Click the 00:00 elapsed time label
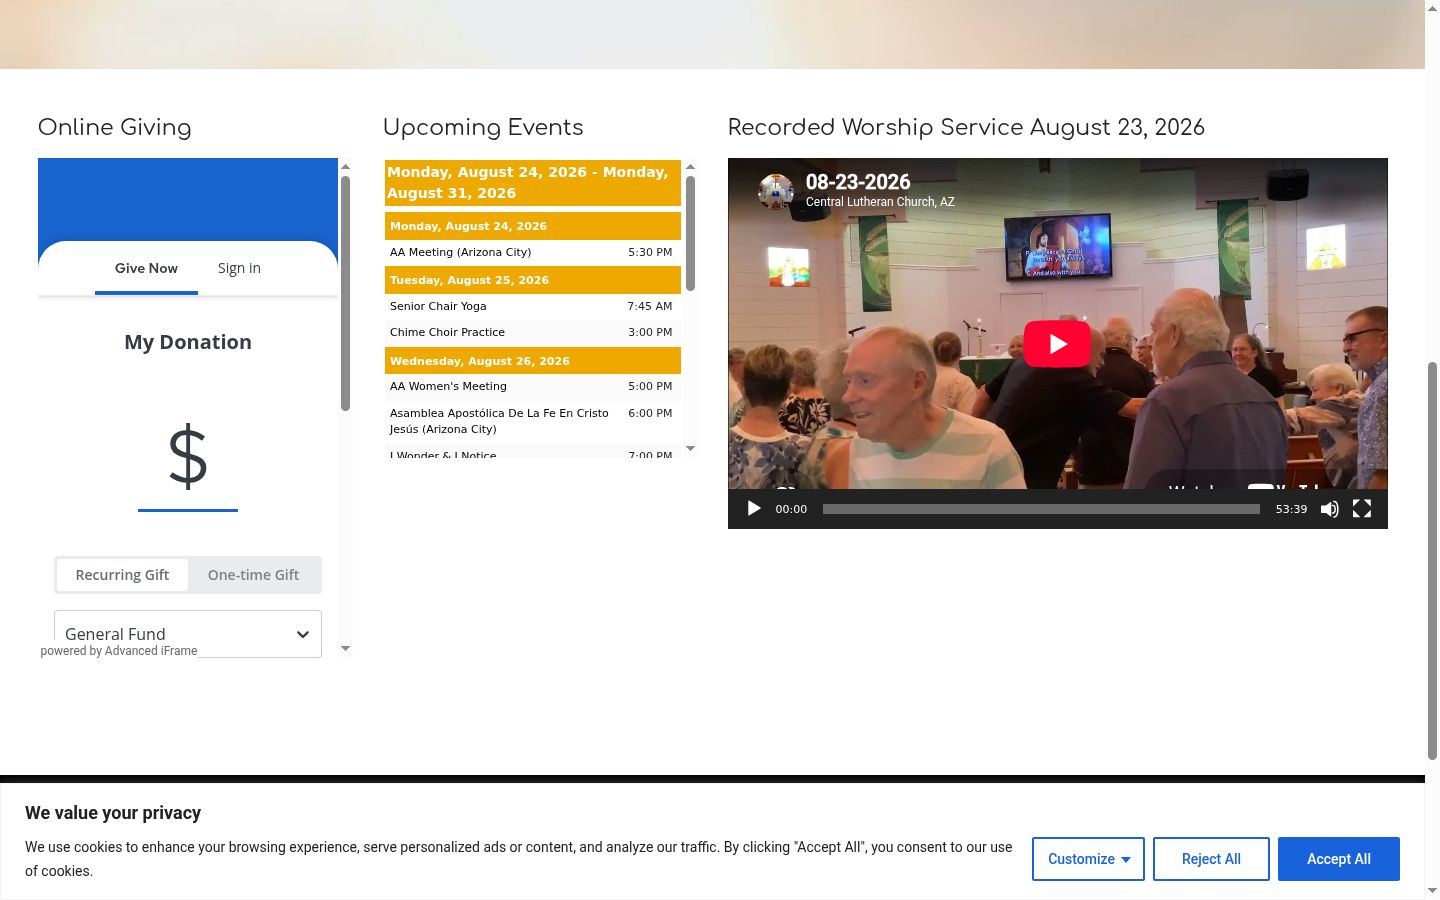This screenshot has width=1440, height=900. pos(791,509)
